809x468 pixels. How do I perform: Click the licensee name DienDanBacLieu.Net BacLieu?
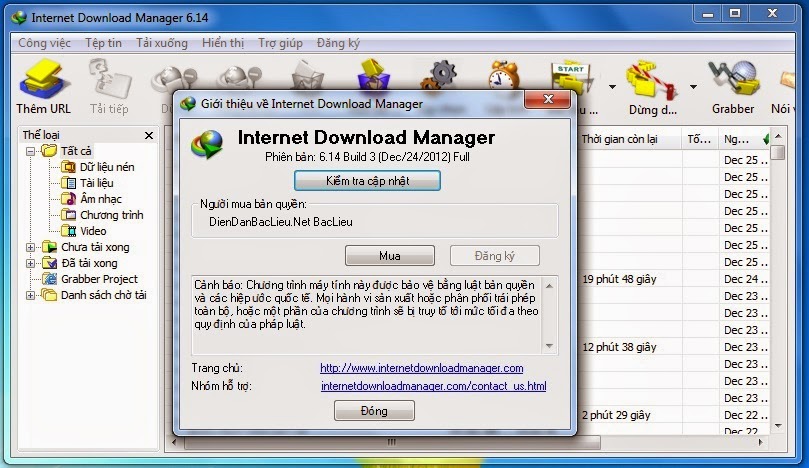(281, 222)
